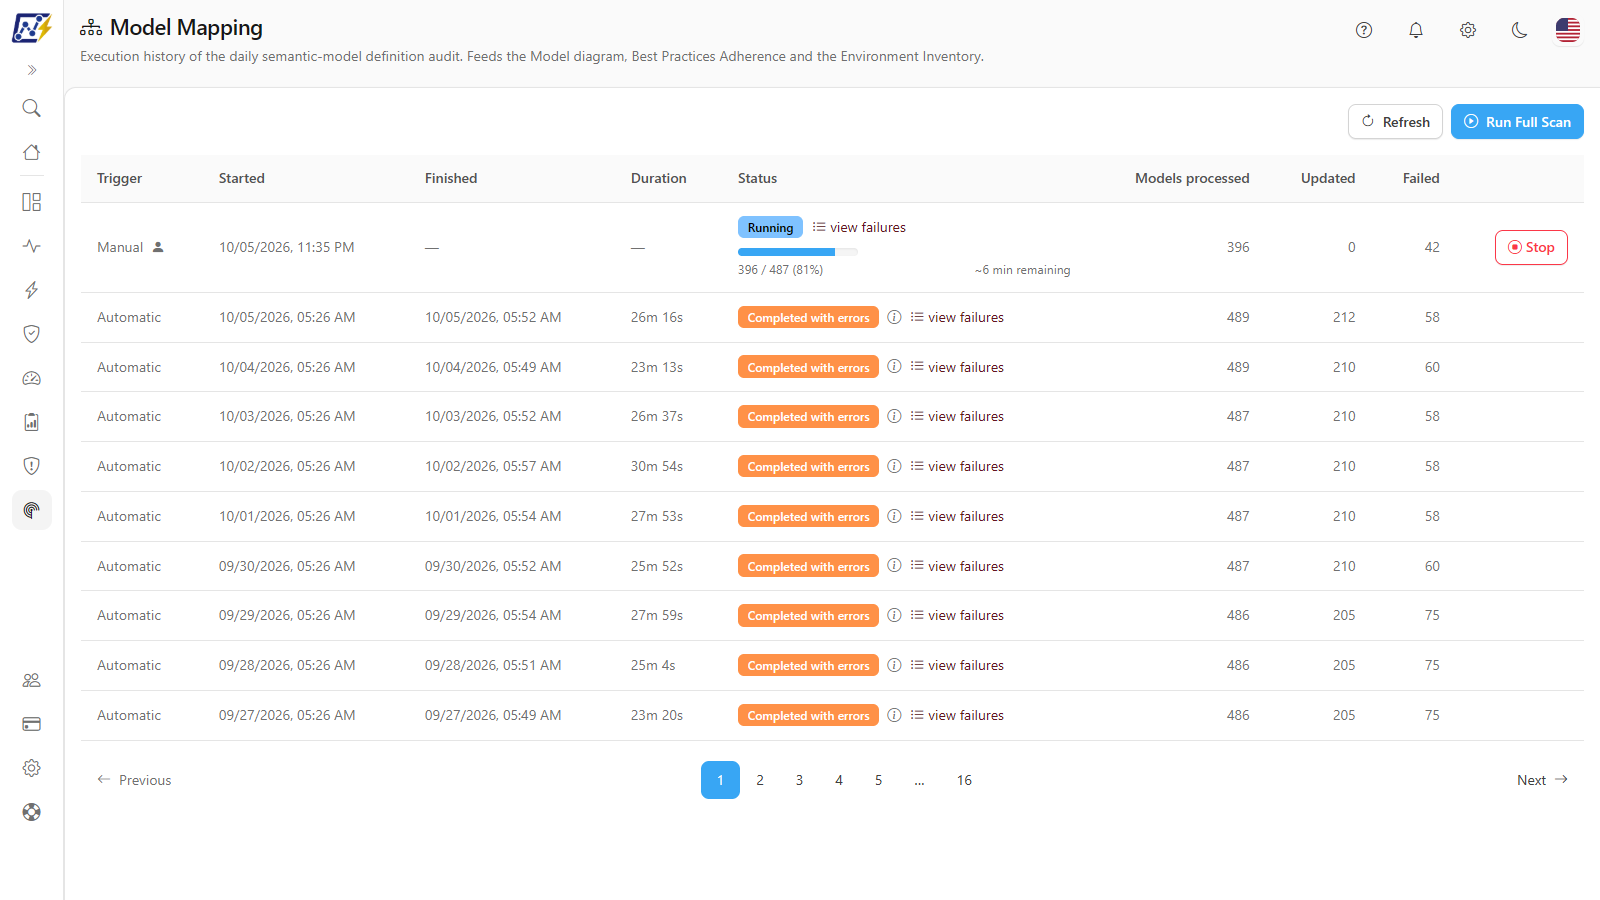Stop the running manual scan
The image size is (1600, 900).
pos(1531,247)
